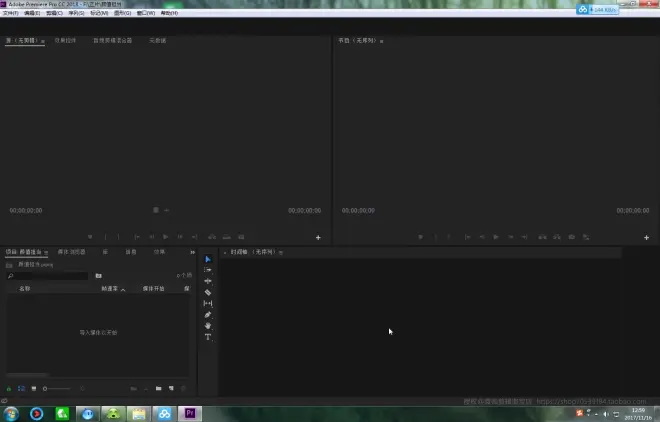Click the New Item icon in the Project panel
Viewport: 660px width, 422px height.
[171, 389]
